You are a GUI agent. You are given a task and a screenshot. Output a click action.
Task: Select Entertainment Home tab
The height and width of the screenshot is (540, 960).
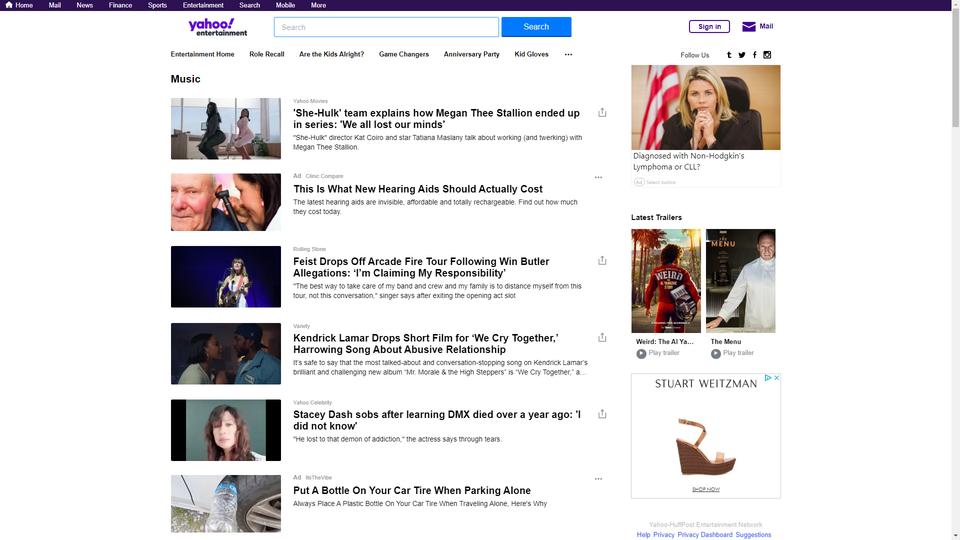coord(203,54)
